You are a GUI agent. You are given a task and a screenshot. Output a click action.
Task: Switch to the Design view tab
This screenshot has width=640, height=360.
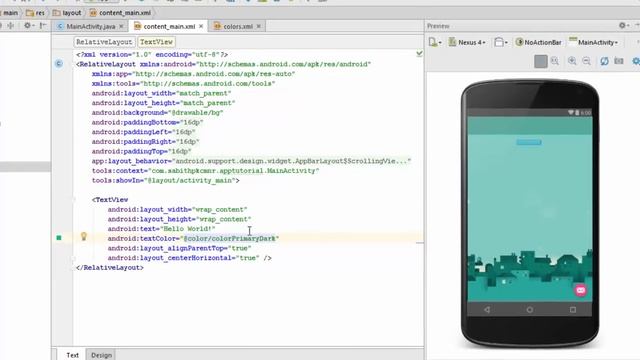[101, 355]
